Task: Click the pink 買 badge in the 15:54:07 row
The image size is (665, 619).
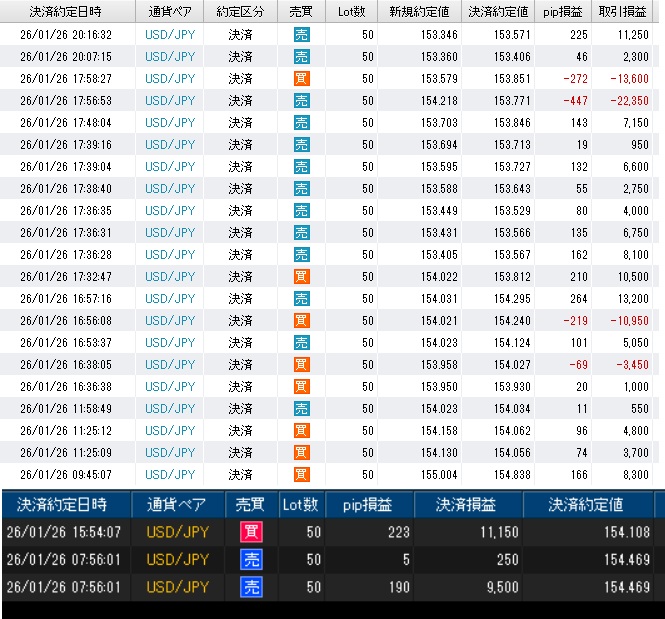Action: [x=250, y=532]
